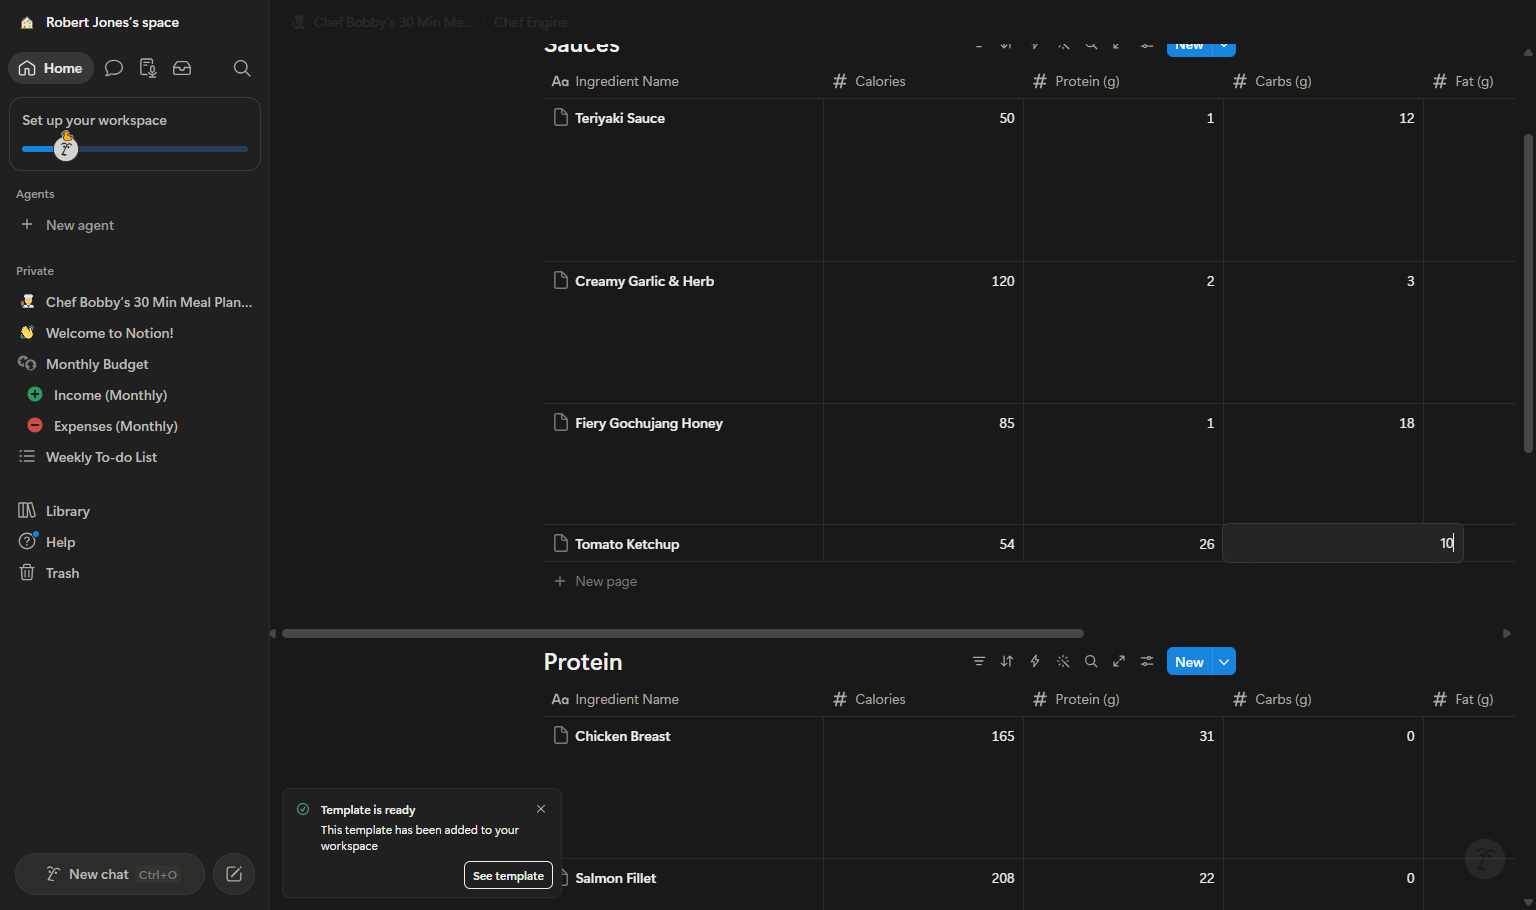The width and height of the screenshot is (1536, 910).
Task: Open Chicken Breast row
Action: 622,736
